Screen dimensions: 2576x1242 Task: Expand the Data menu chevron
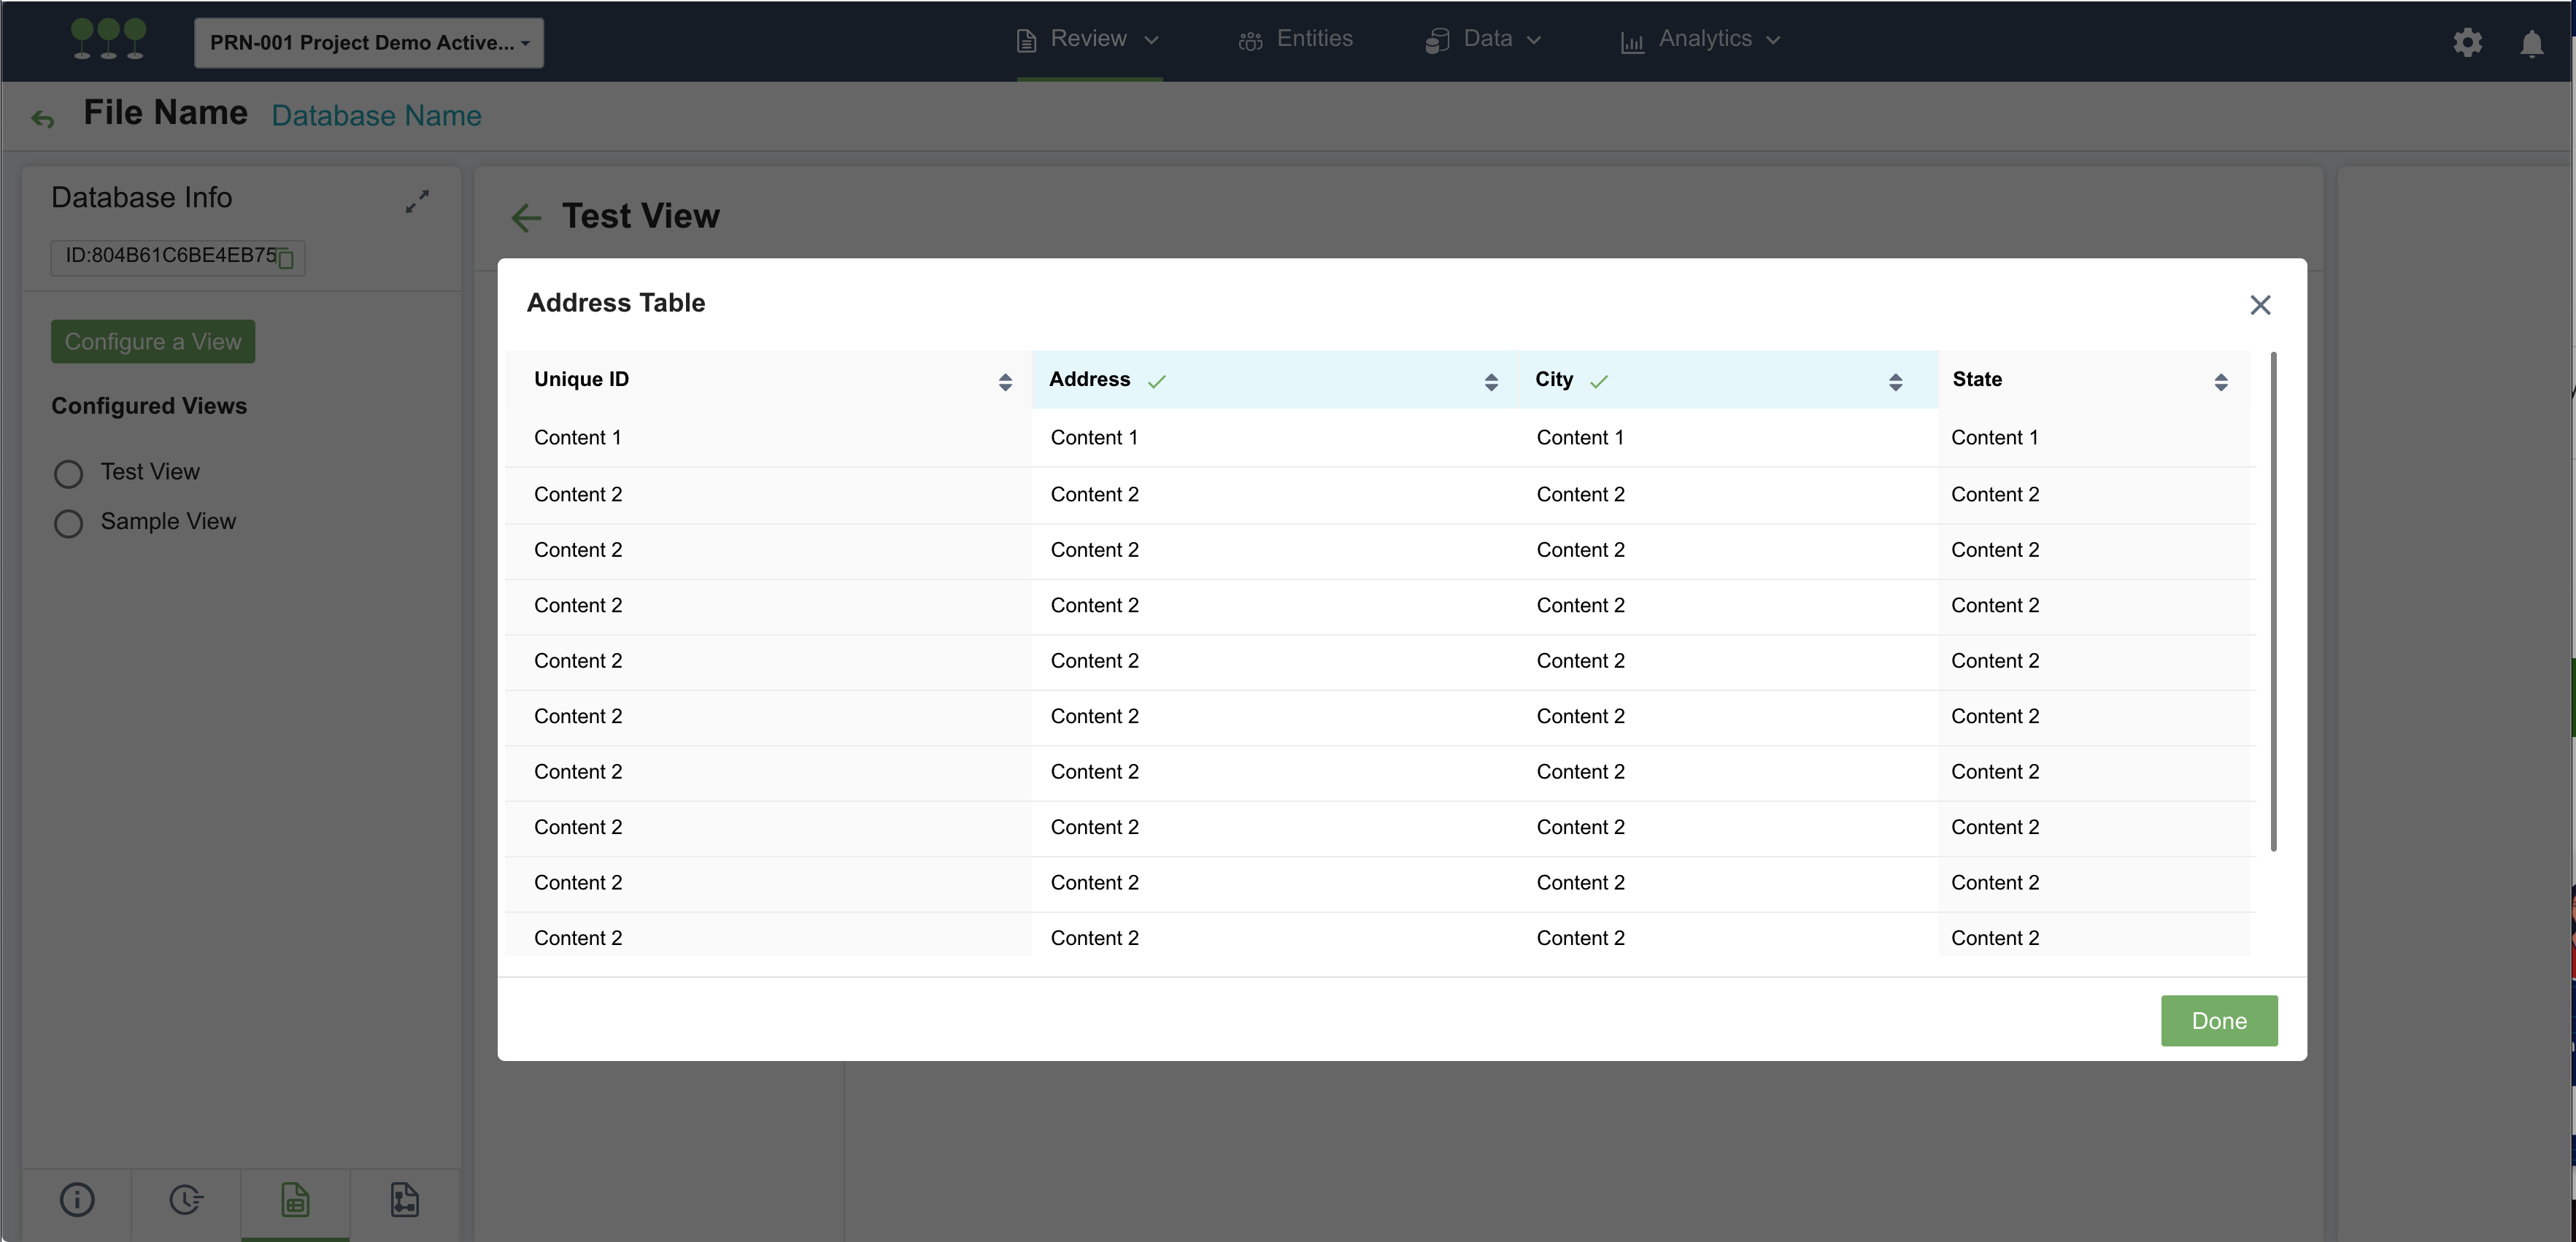(1533, 40)
